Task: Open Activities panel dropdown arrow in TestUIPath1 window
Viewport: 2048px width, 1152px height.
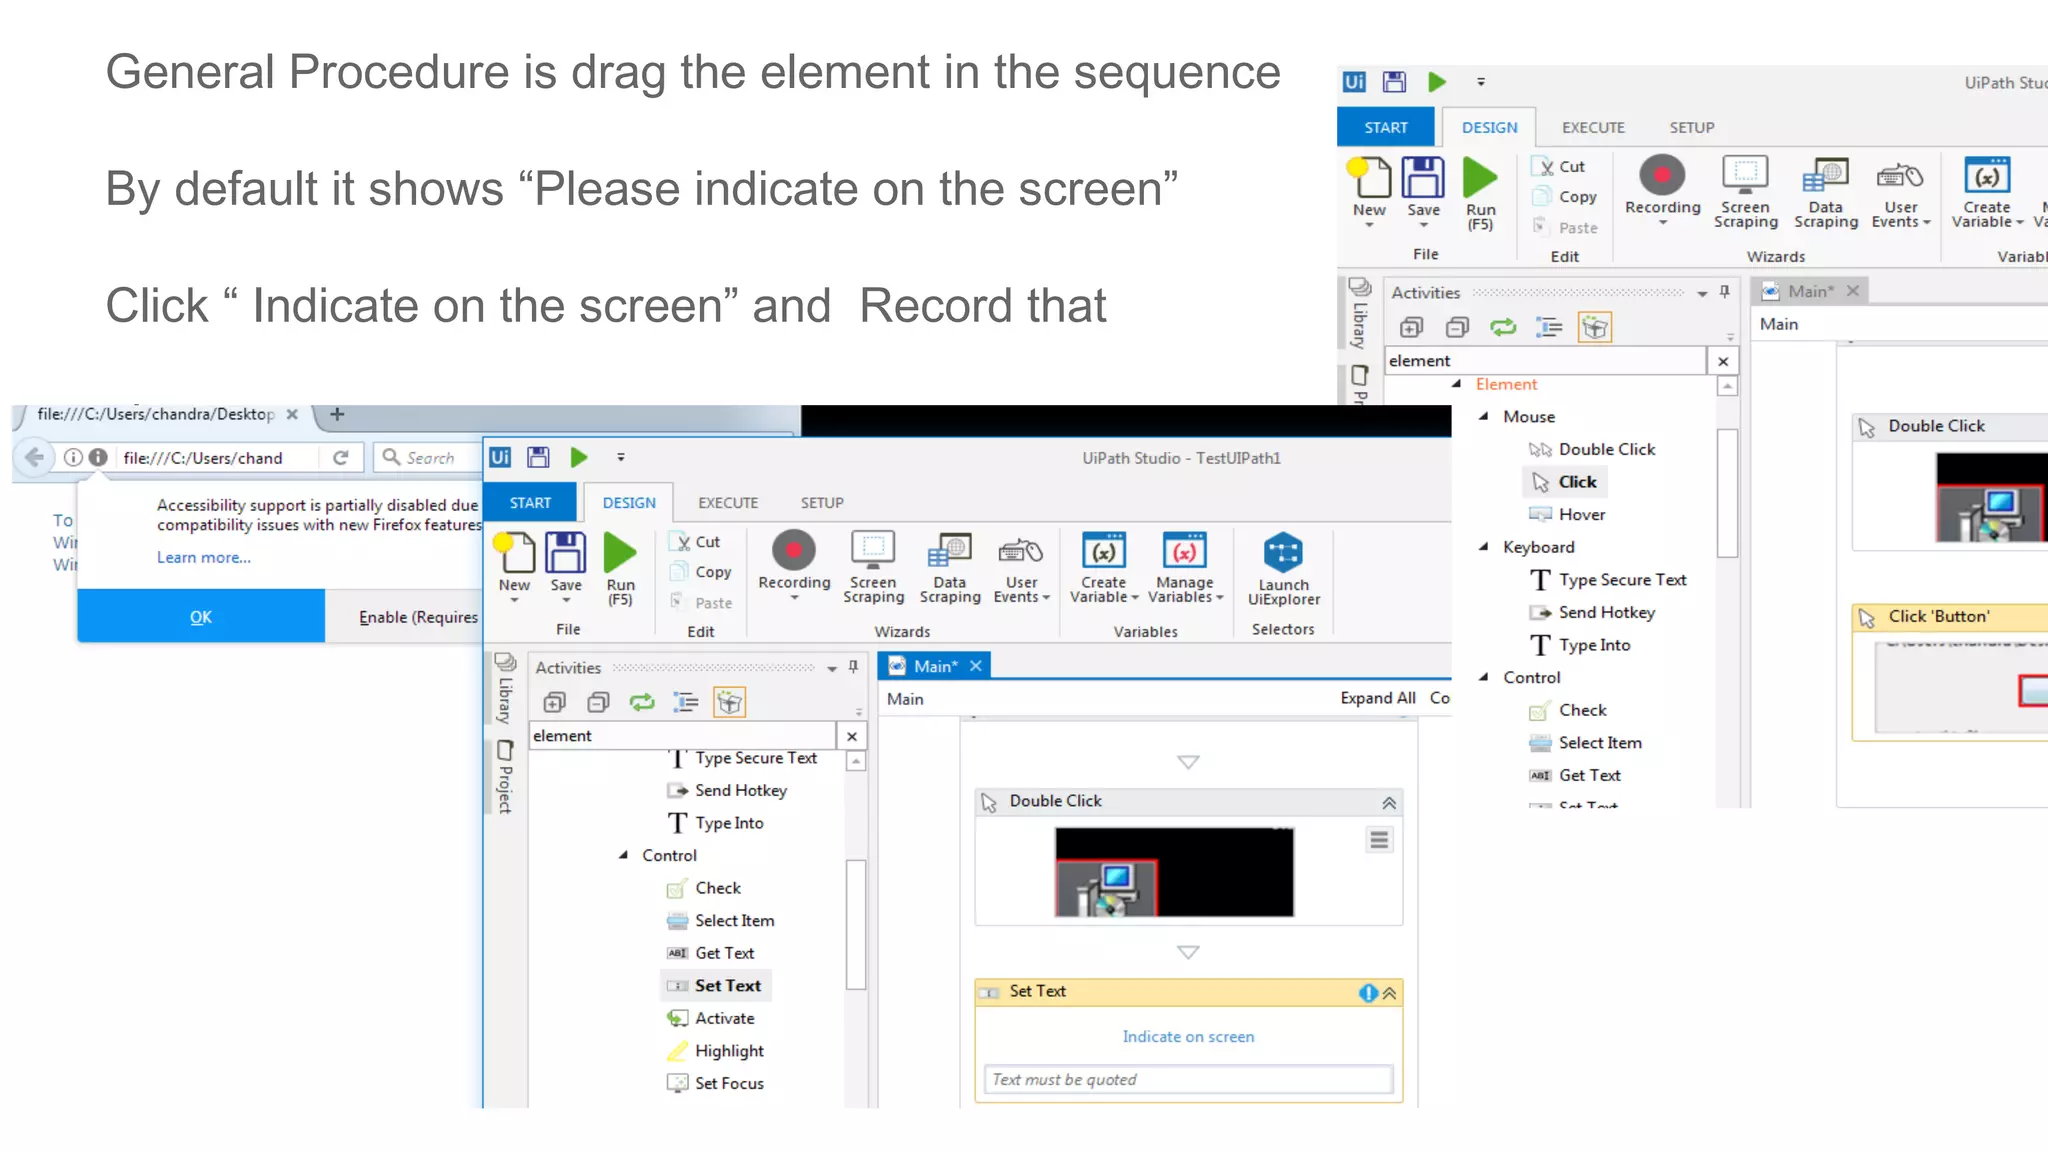Action: point(832,668)
